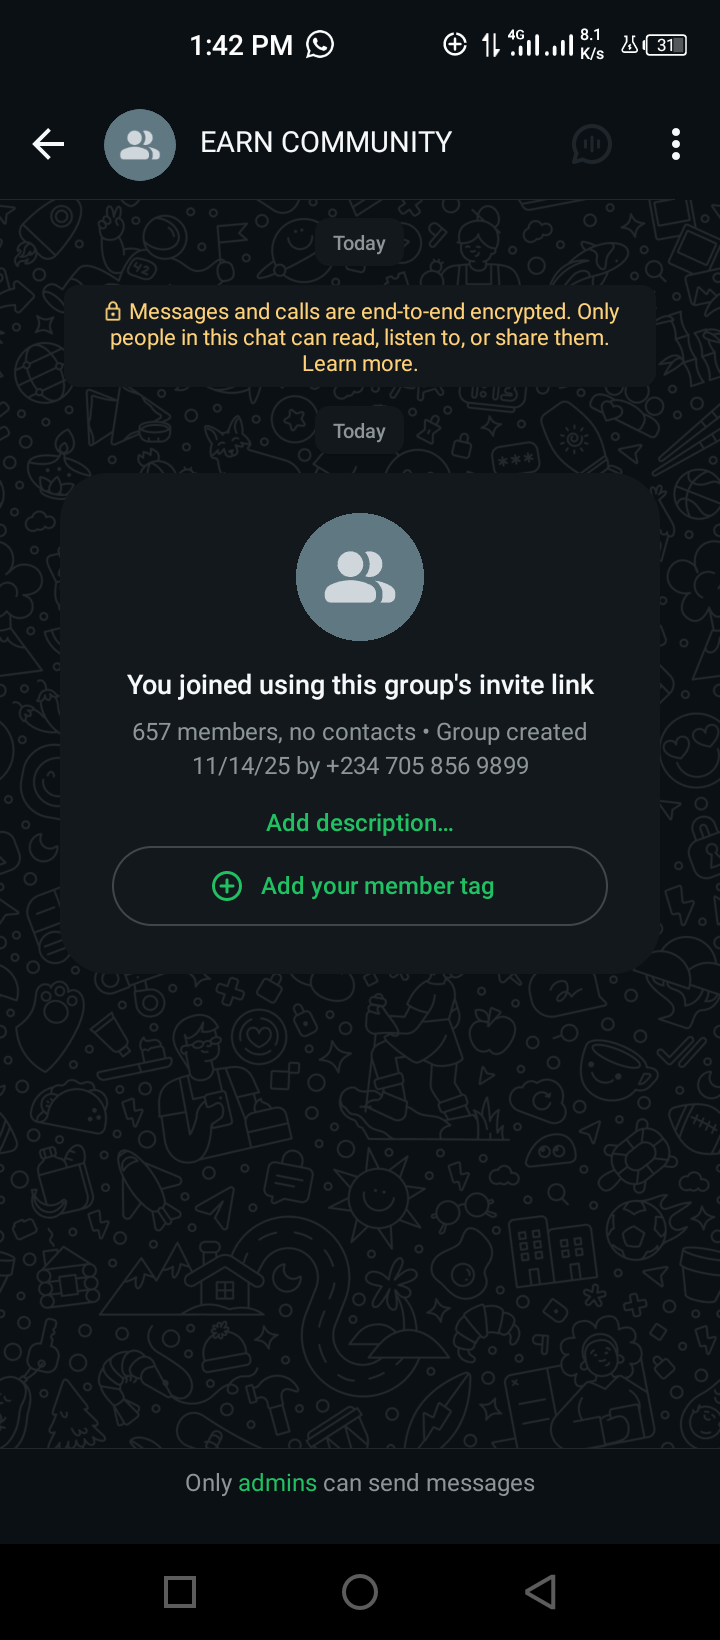This screenshot has height=1640, width=720.
Task: Tap the second Today date chip
Action: [x=359, y=431]
